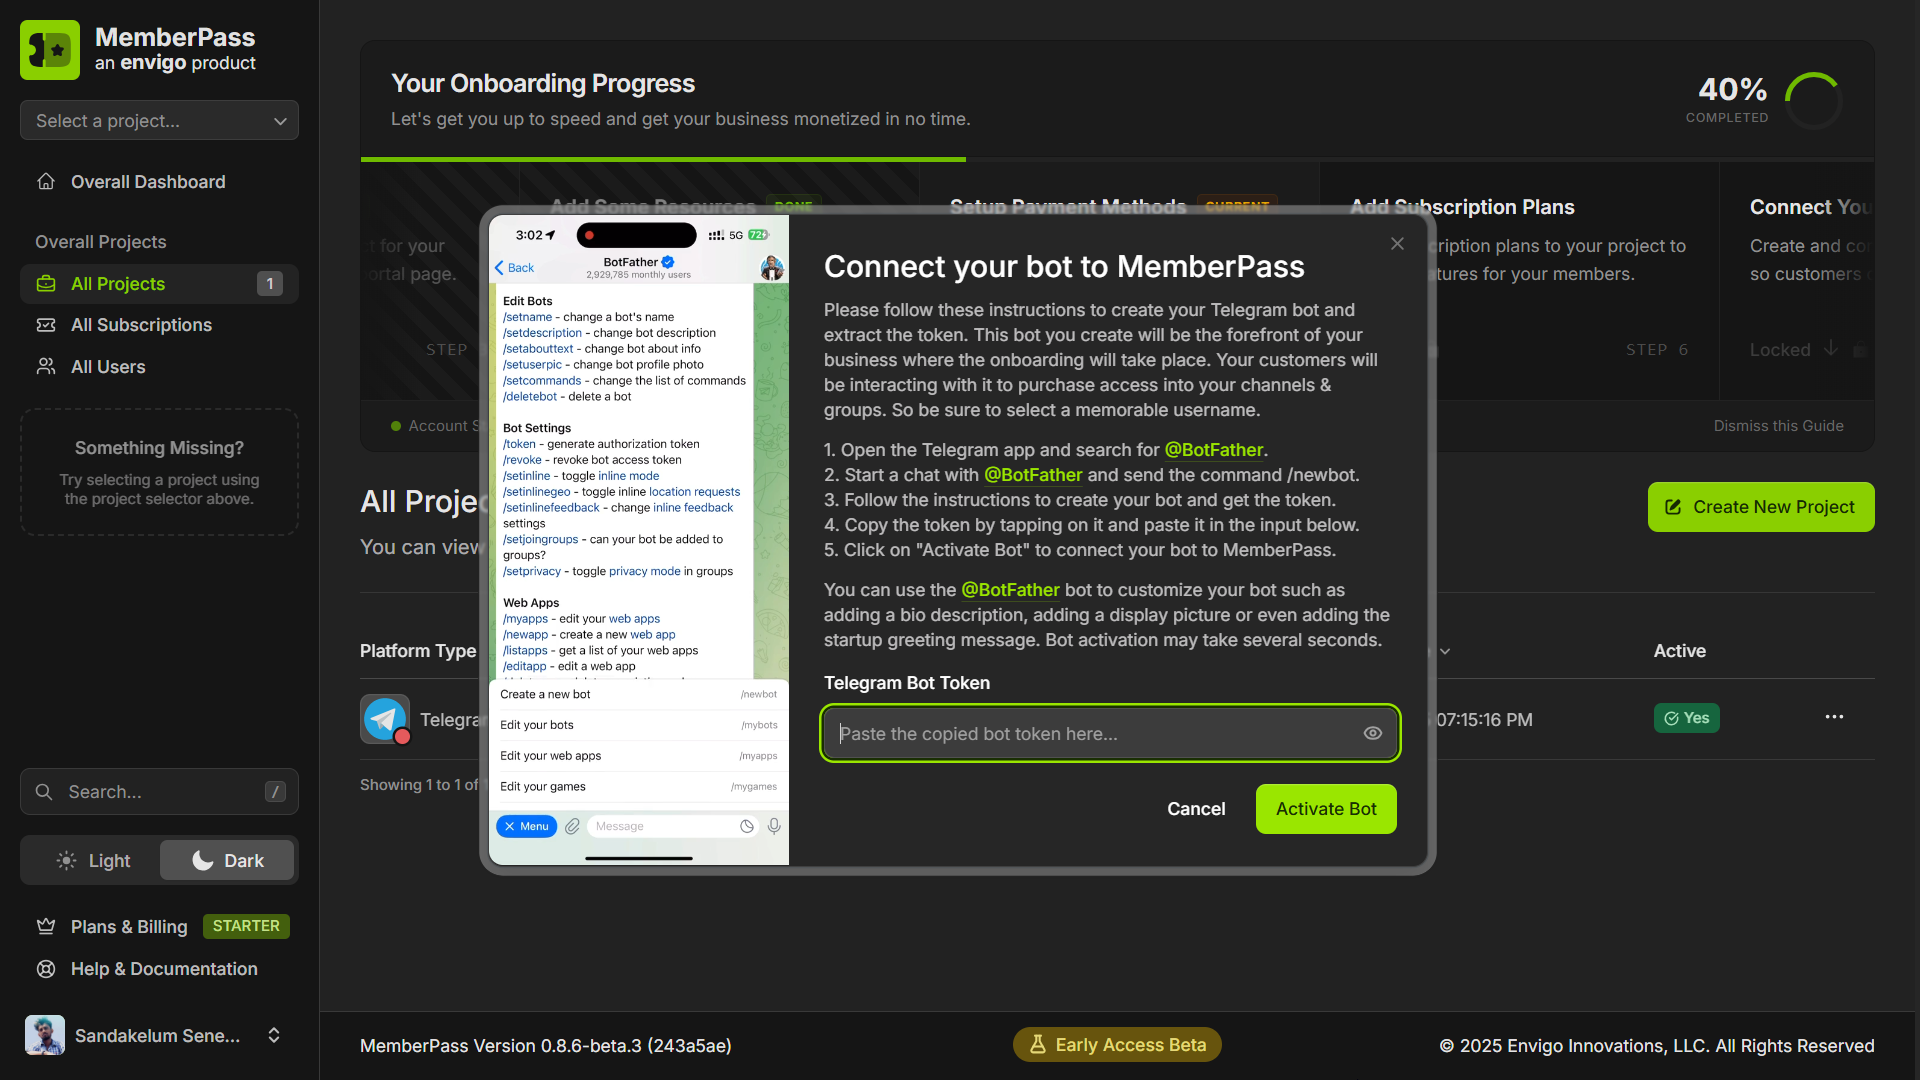Screen dimensions: 1920x1080
Task: Expand the Sandakelum account chevron
Action: point(274,1035)
